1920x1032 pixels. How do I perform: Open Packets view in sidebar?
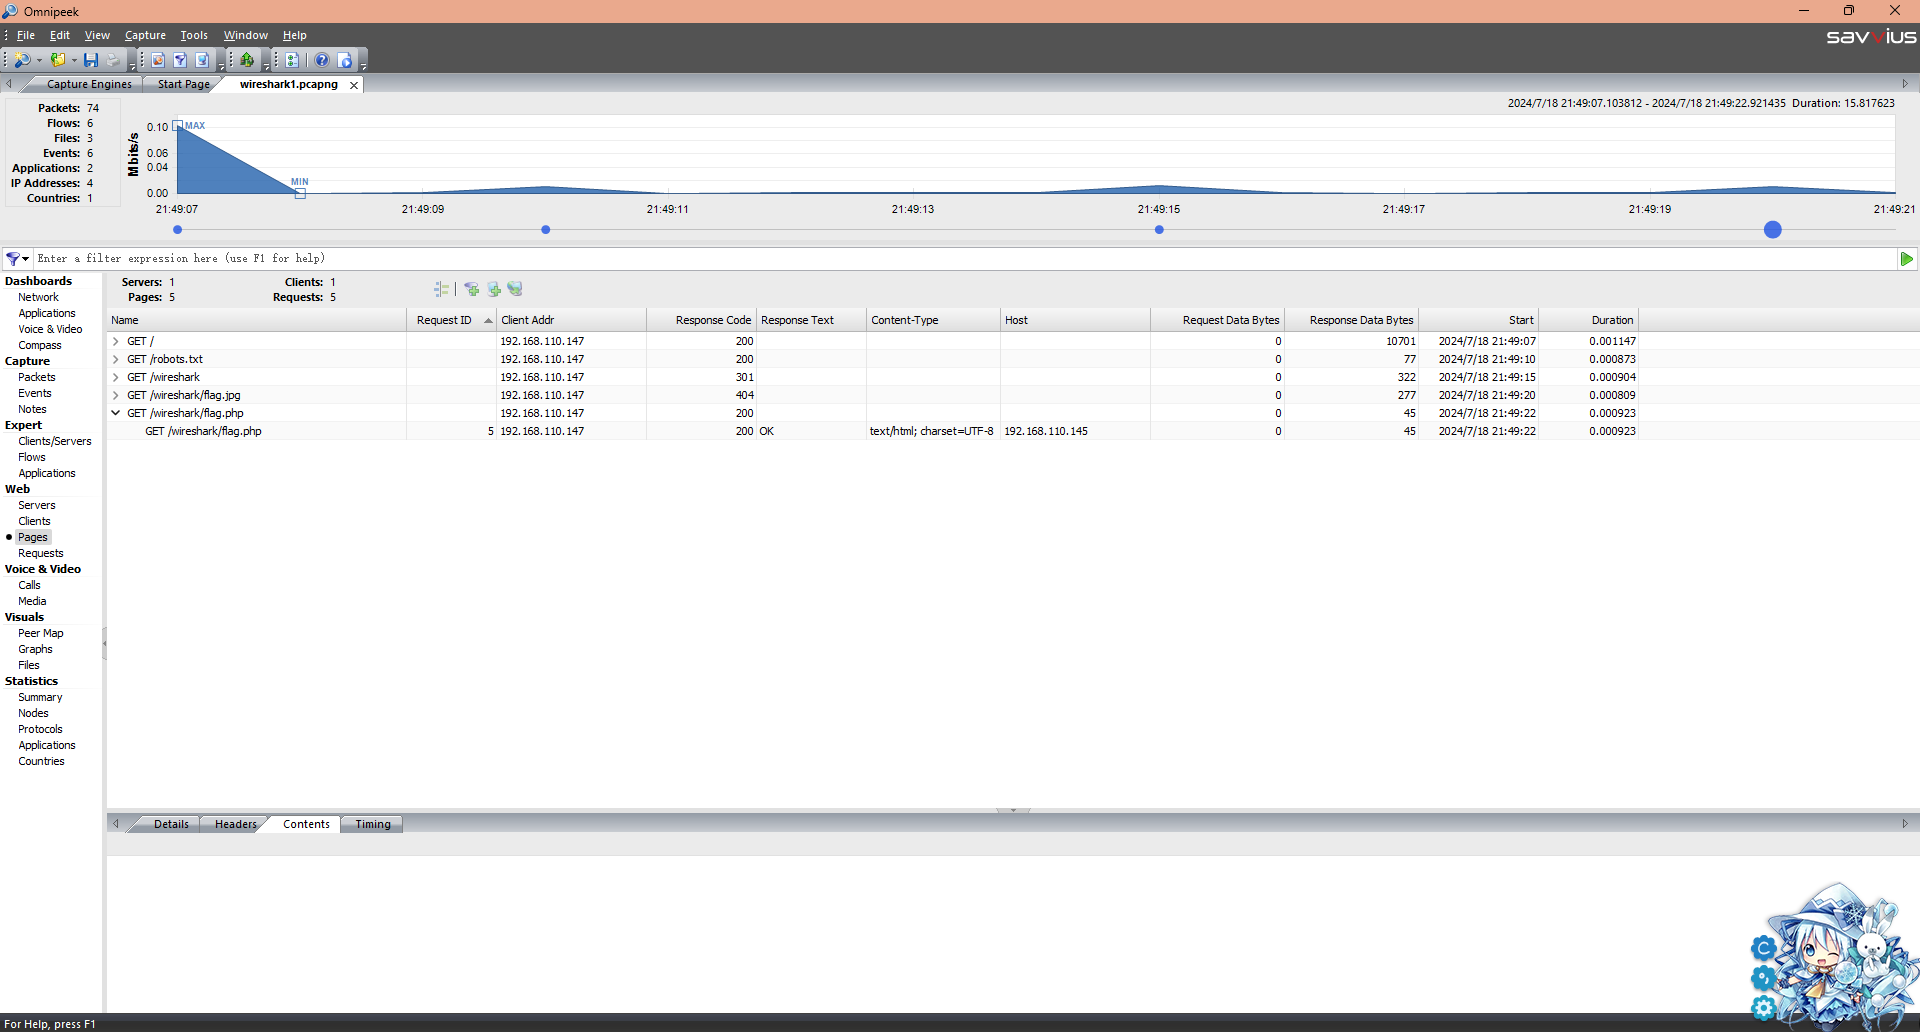pyautogui.click(x=37, y=377)
